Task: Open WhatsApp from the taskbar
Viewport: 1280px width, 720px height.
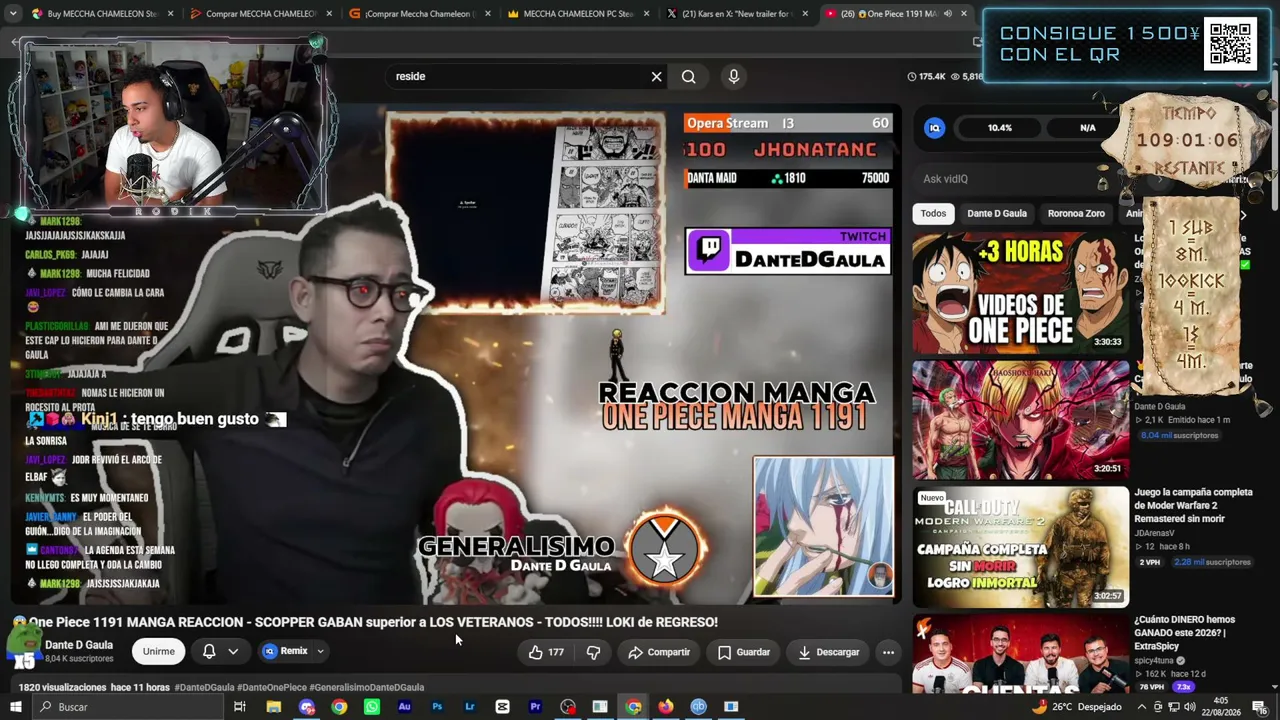Action: 372,707
